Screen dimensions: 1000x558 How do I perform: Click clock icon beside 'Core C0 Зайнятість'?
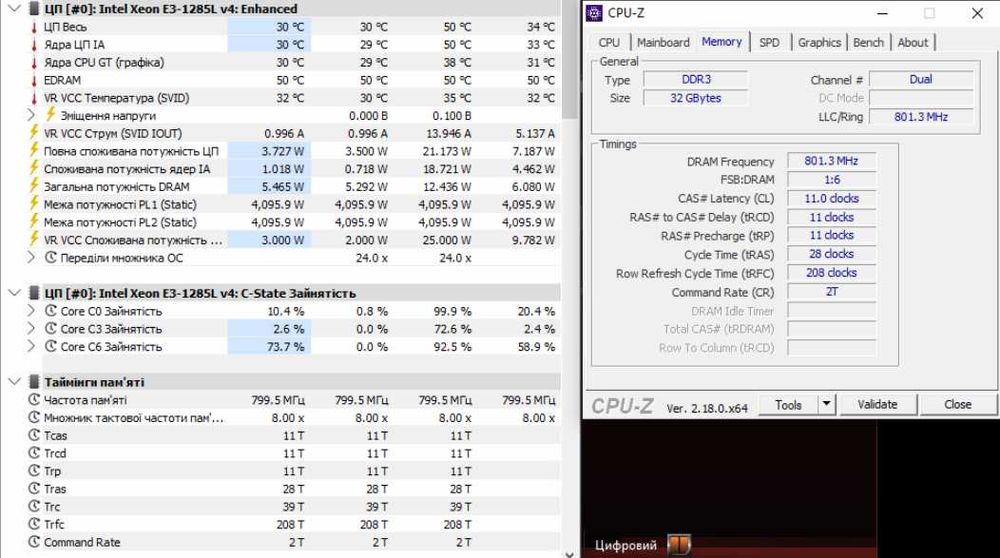pyautogui.click(x=51, y=311)
